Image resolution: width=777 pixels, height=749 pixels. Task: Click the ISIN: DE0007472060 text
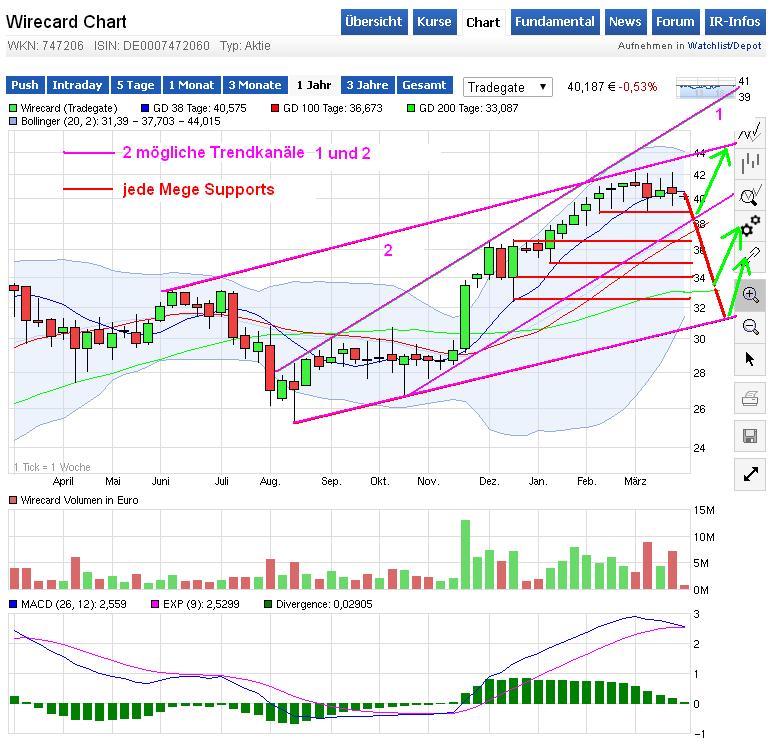pyautogui.click(x=152, y=46)
